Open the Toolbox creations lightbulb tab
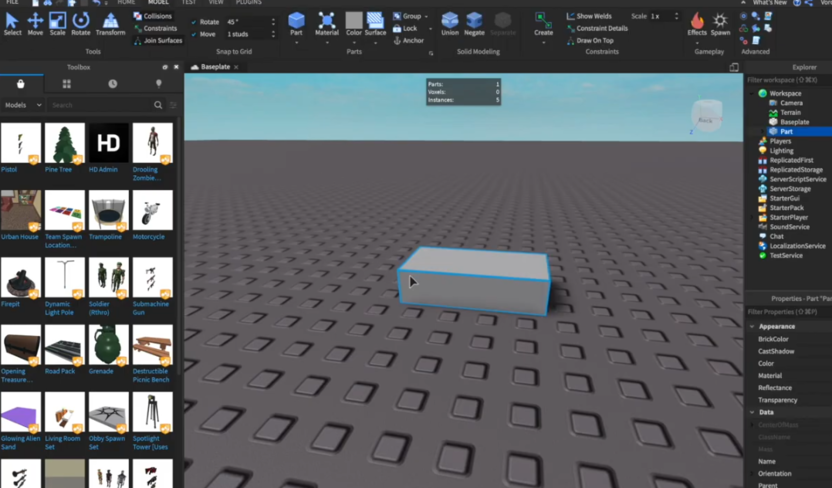 click(x=158, y=84)
